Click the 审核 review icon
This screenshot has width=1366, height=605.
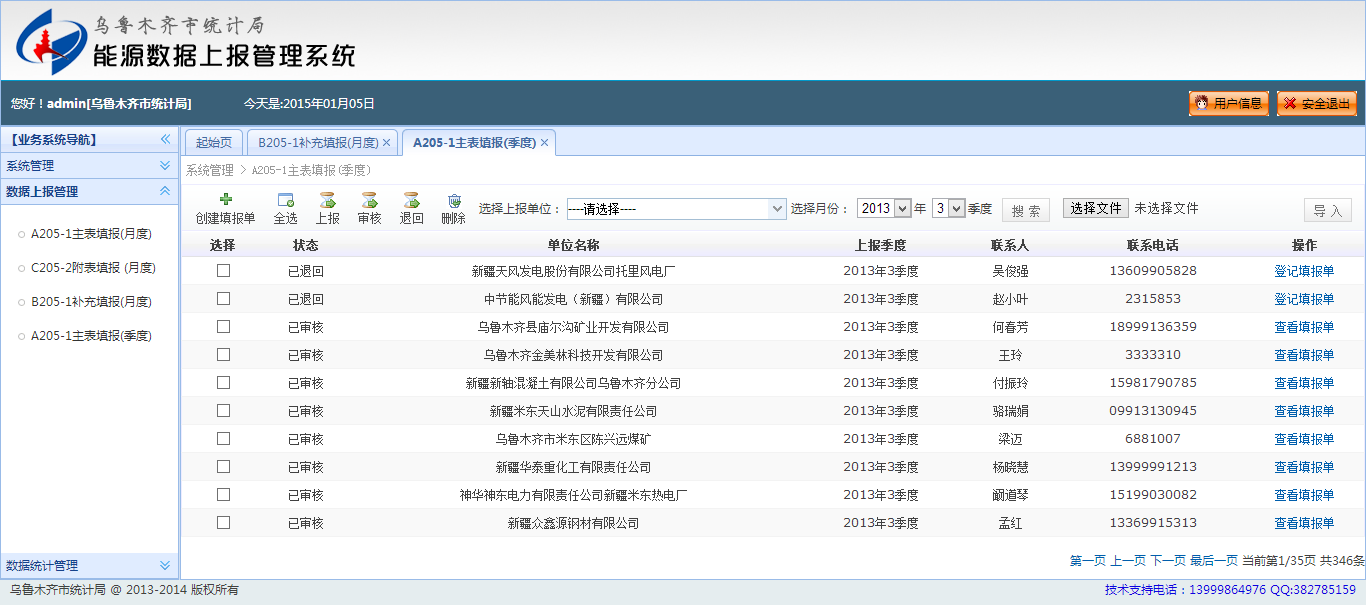[370, 200]
